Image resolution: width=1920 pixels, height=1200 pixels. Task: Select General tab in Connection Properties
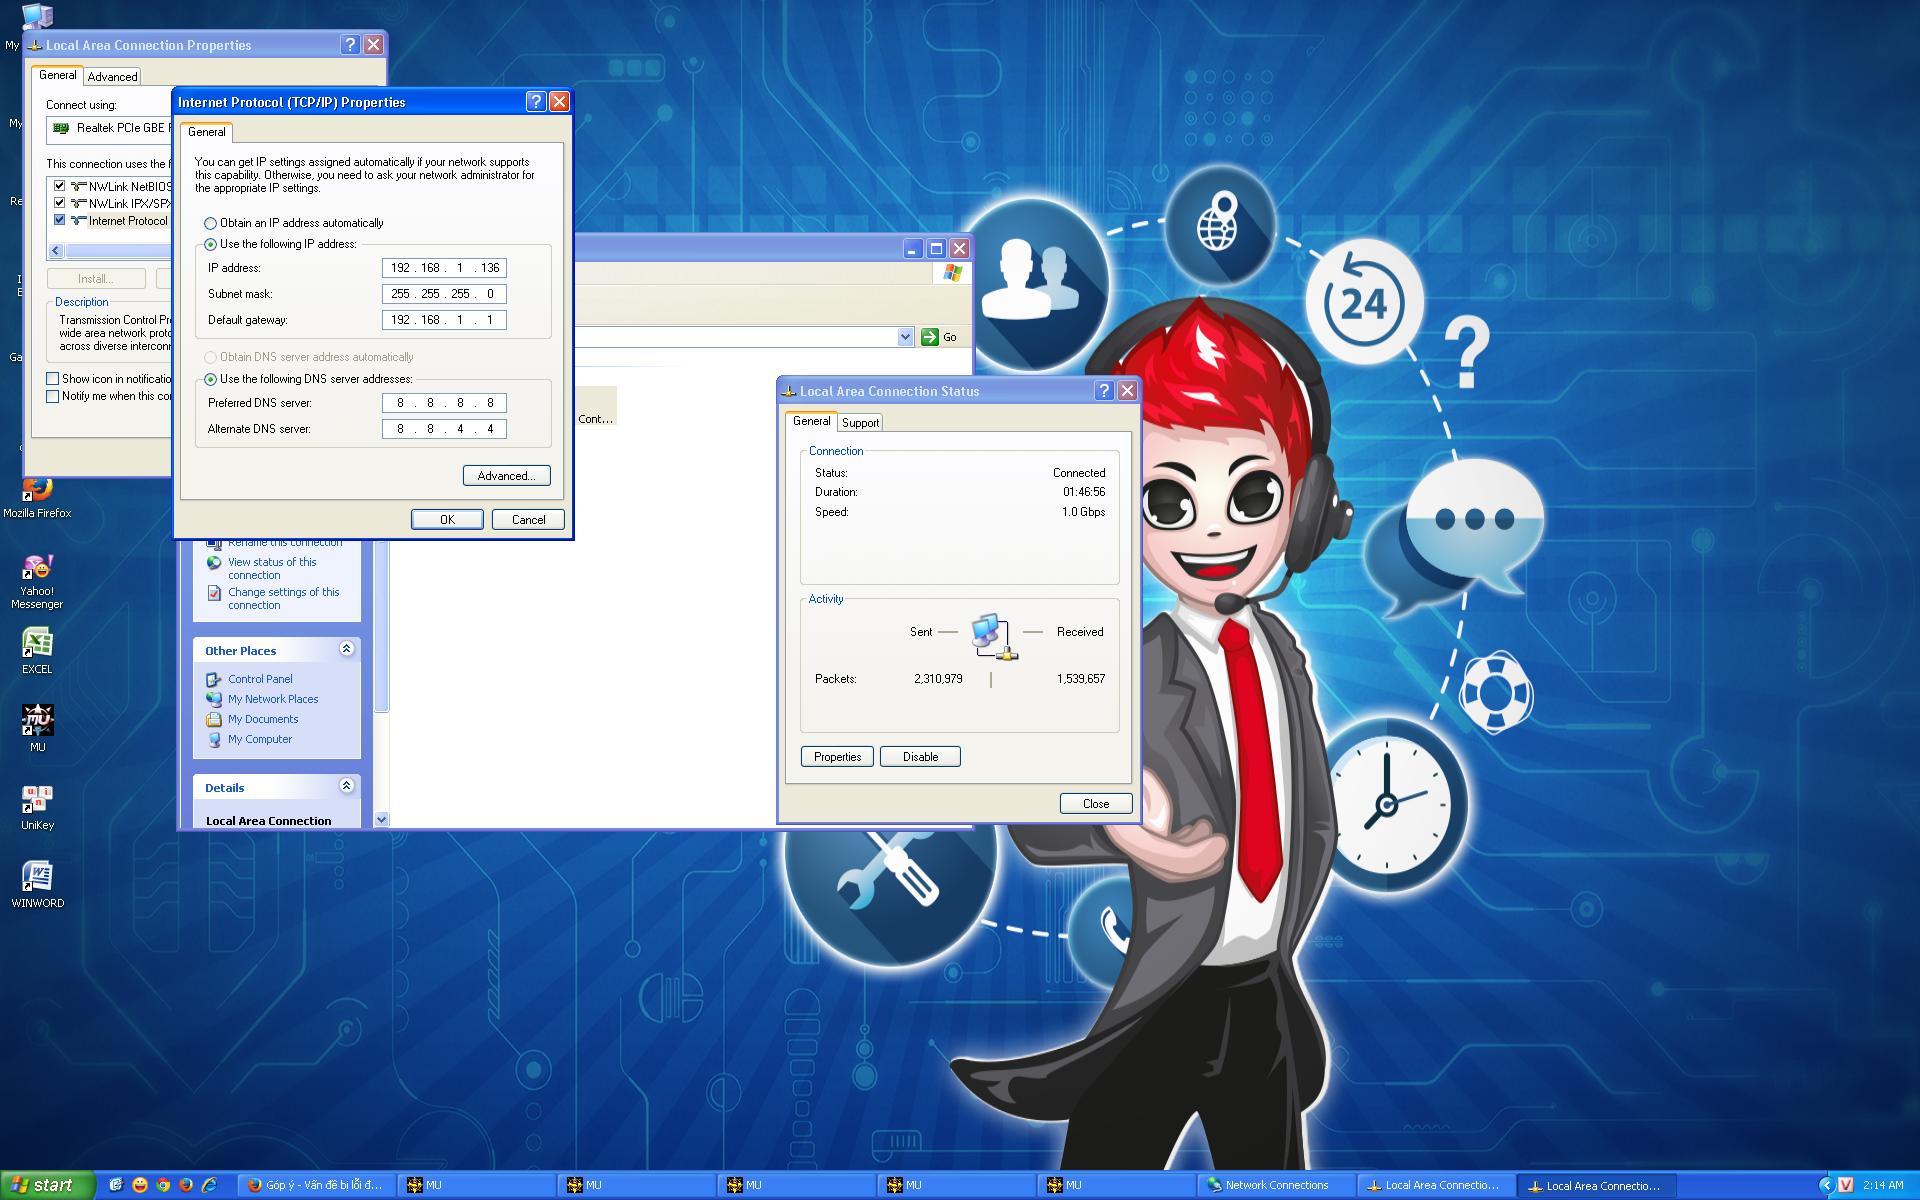click(57, 75)
